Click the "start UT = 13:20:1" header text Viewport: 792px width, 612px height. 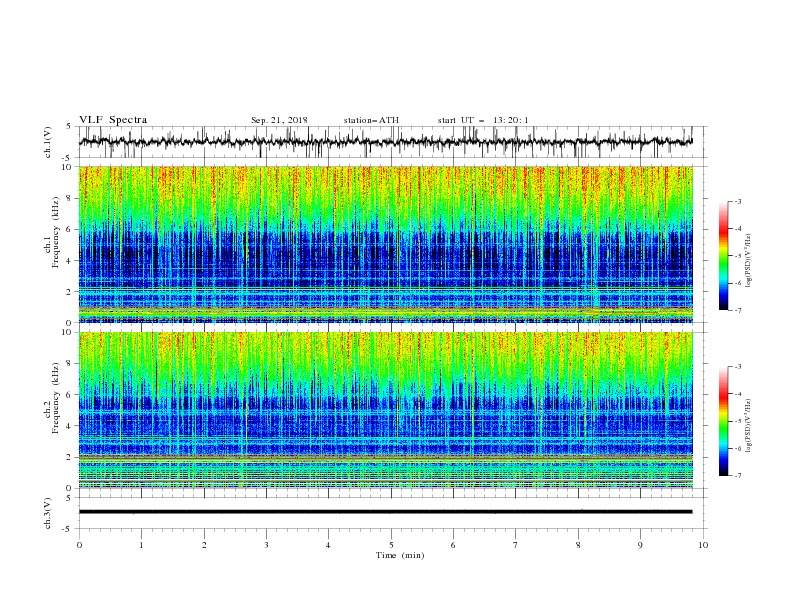[483, 120]
